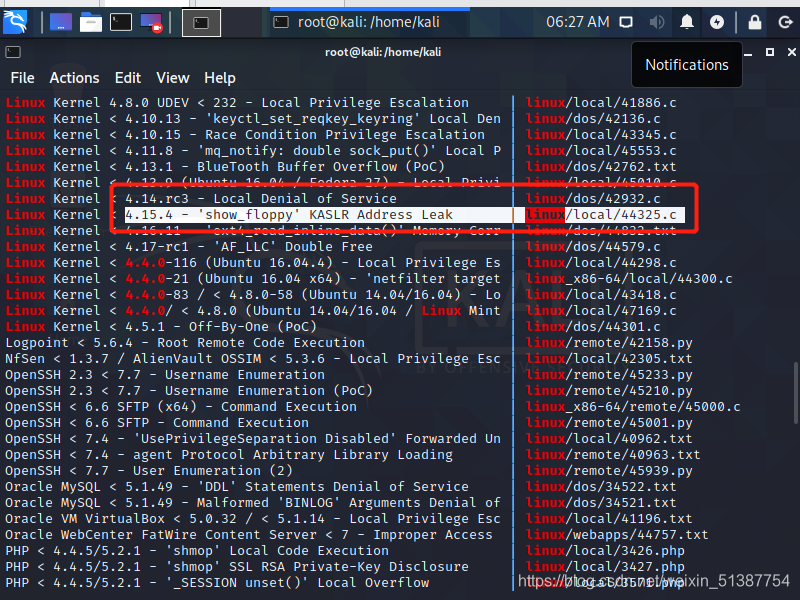The height and width of the screenshot is (600, 800).
Task: Click the BlueTooth Buffer Overflow (PoC) line
Action: [x=225, y=167]
